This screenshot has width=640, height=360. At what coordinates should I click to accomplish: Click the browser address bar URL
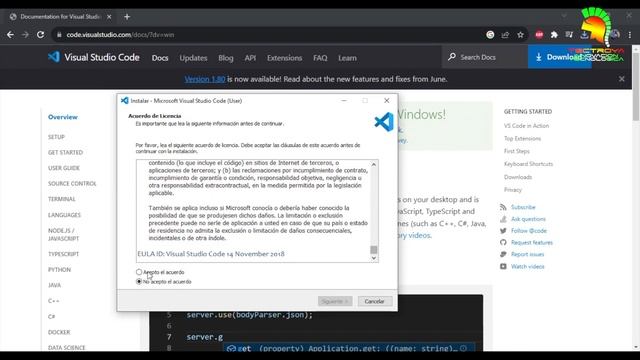click(120, 35)
